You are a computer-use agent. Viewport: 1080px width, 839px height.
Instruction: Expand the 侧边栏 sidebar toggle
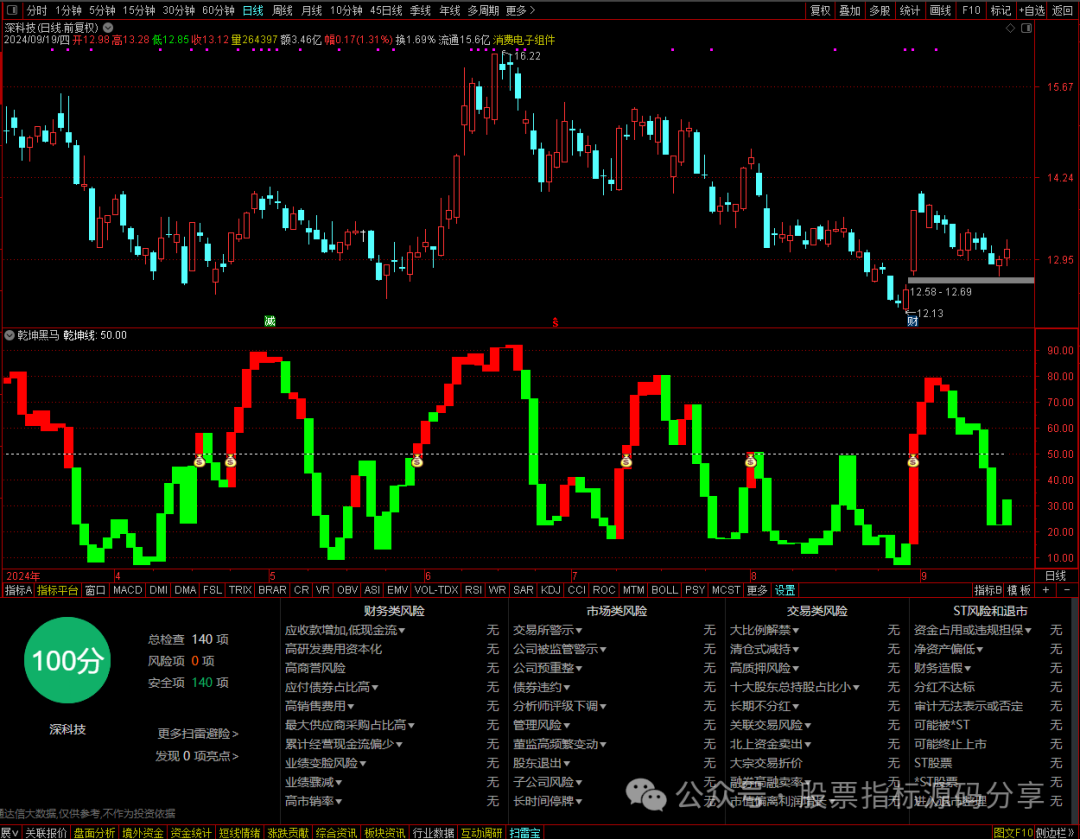pos(1055,833)
